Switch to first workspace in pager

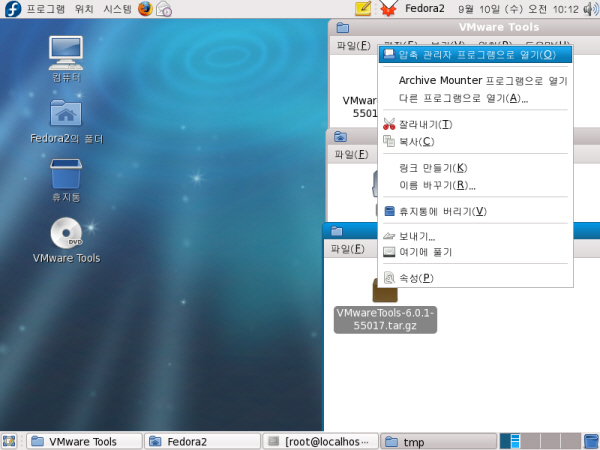click(x=510, y=441)
